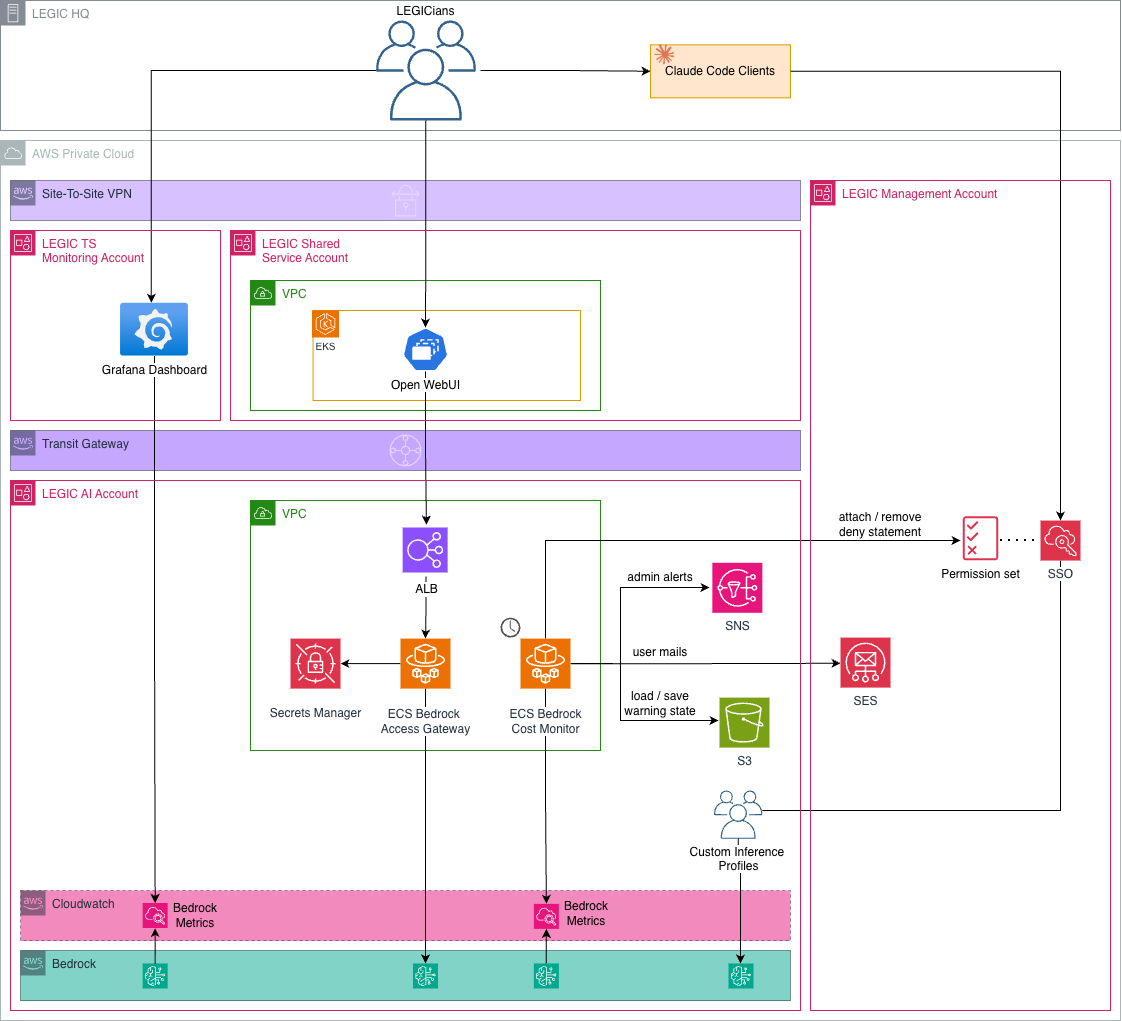Click the clock schedule icon
This screenshot has width=1122, height=1021.
[x=510, y=627]
